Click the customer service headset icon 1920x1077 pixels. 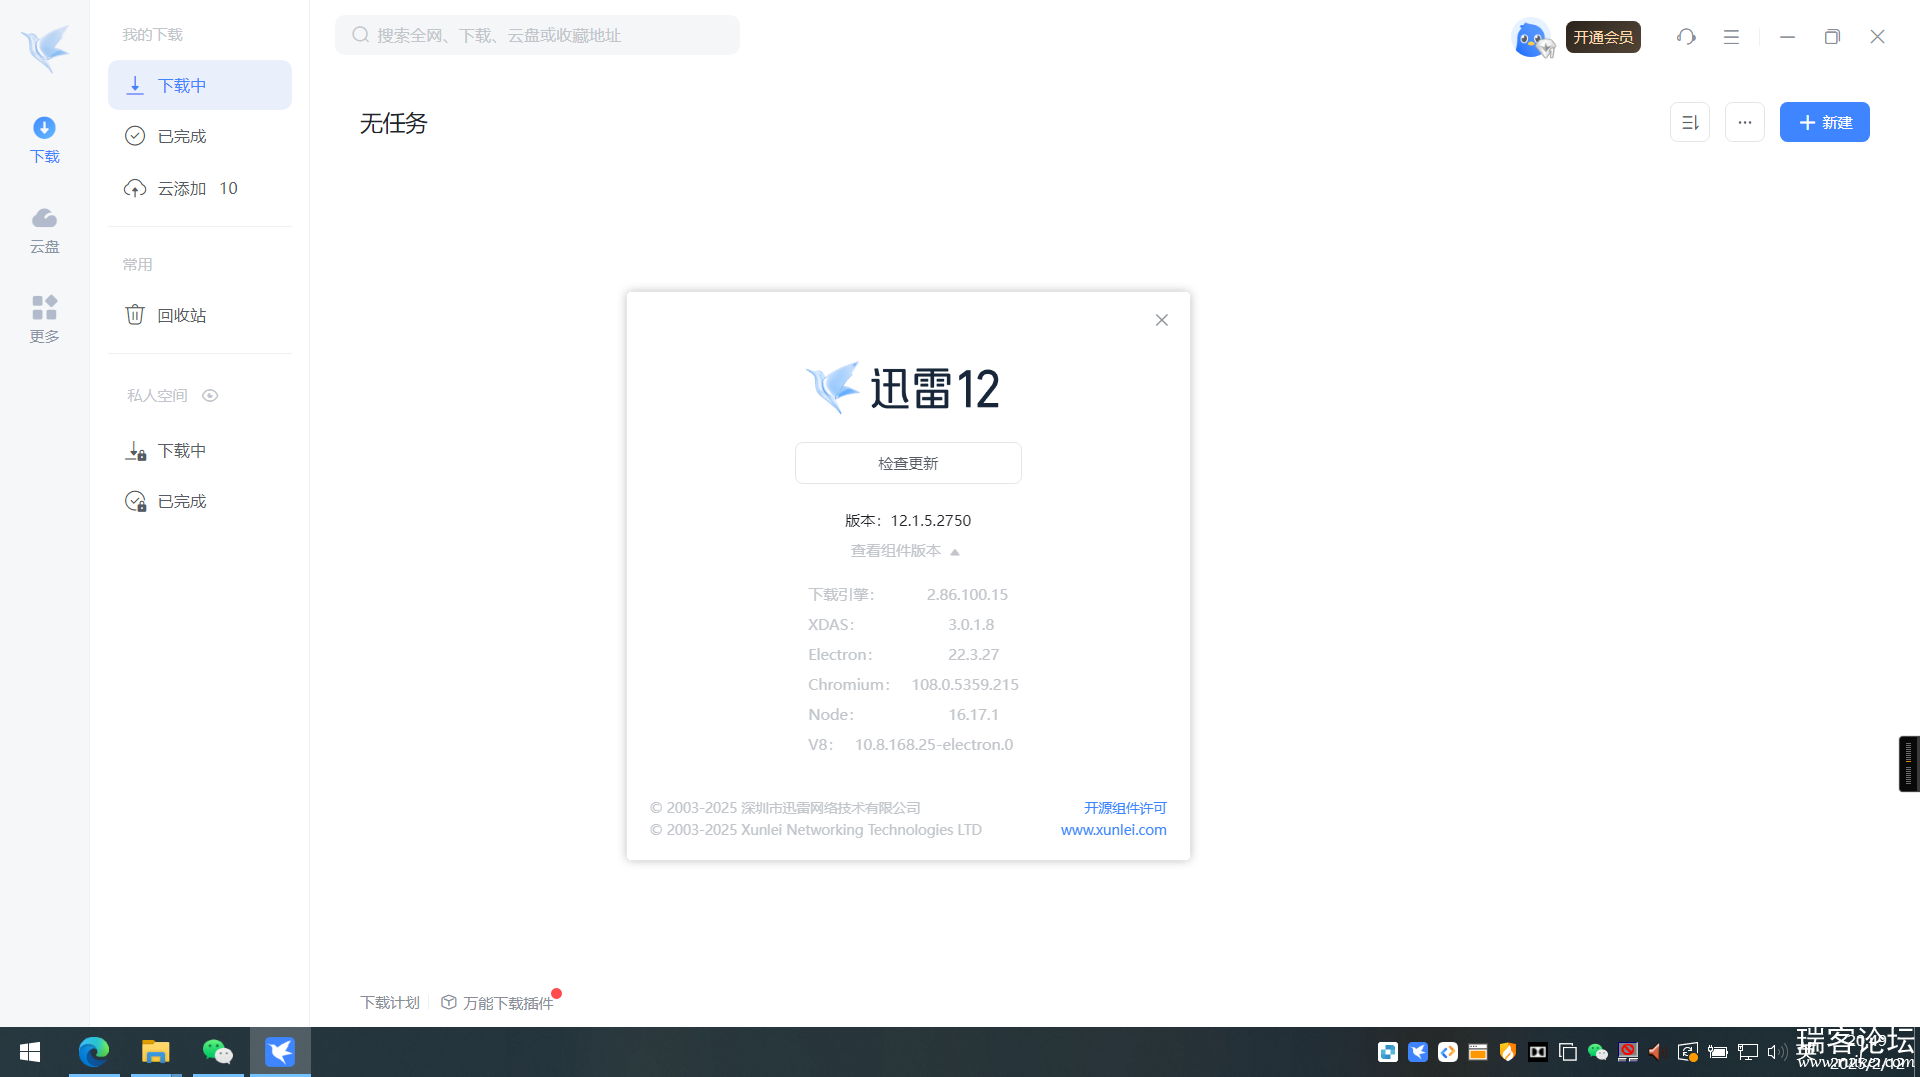coord(1686,37)
